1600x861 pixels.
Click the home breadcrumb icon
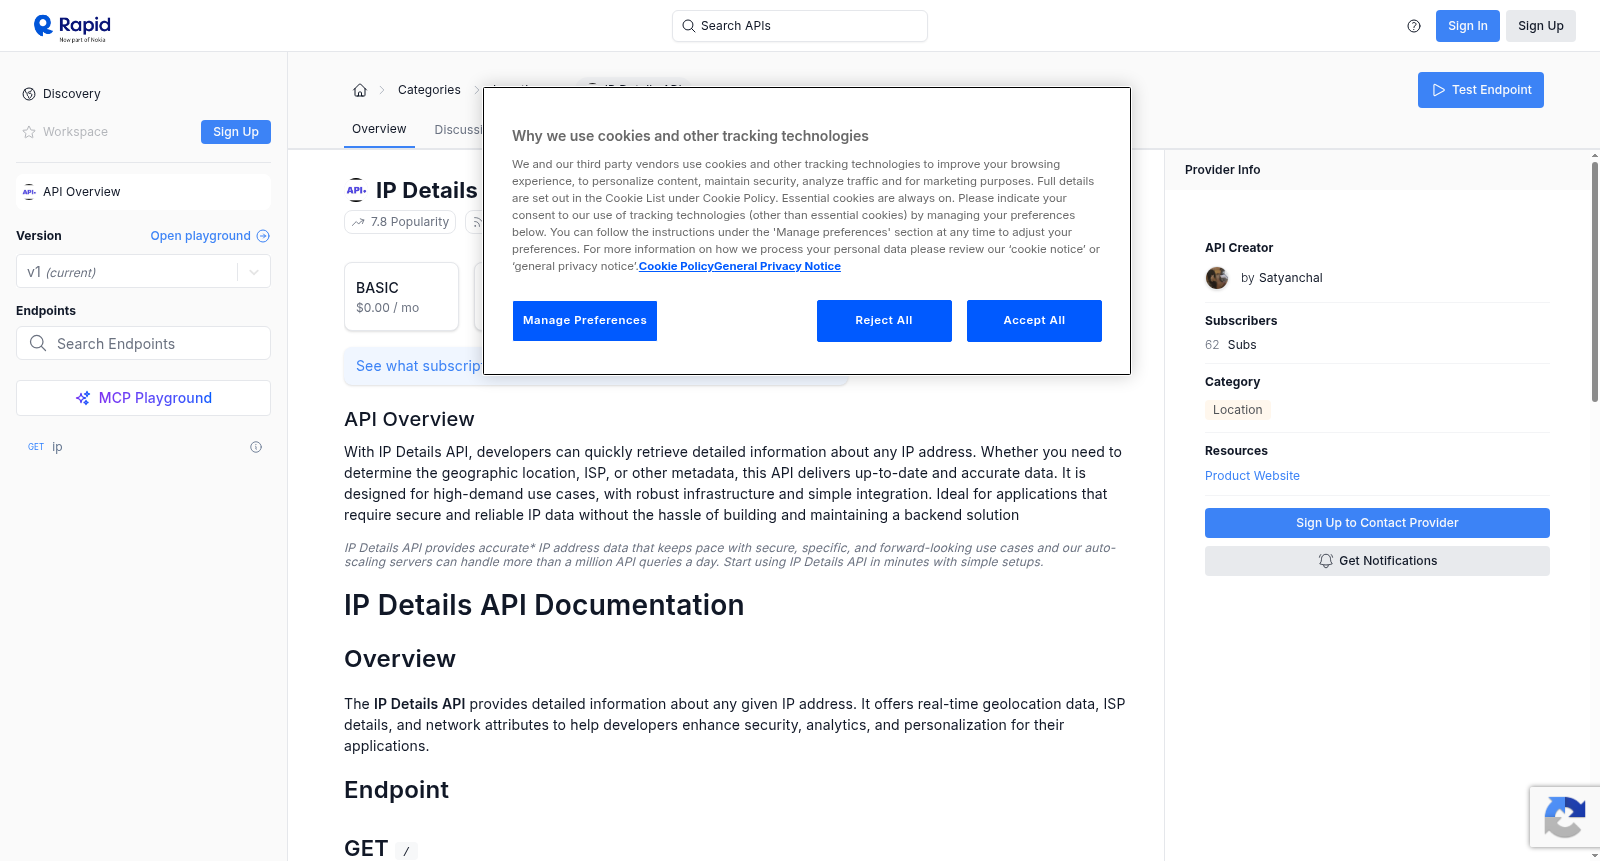pos(360,90)
